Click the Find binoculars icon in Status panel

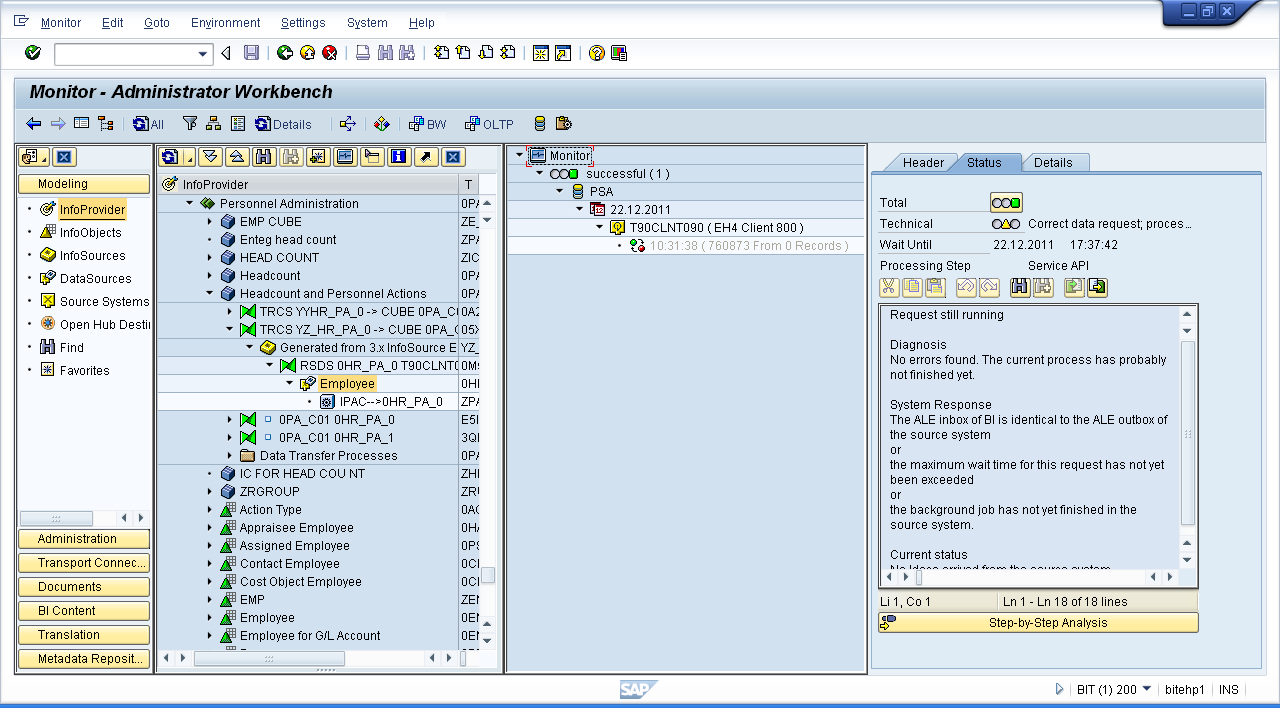[1020, 287]
